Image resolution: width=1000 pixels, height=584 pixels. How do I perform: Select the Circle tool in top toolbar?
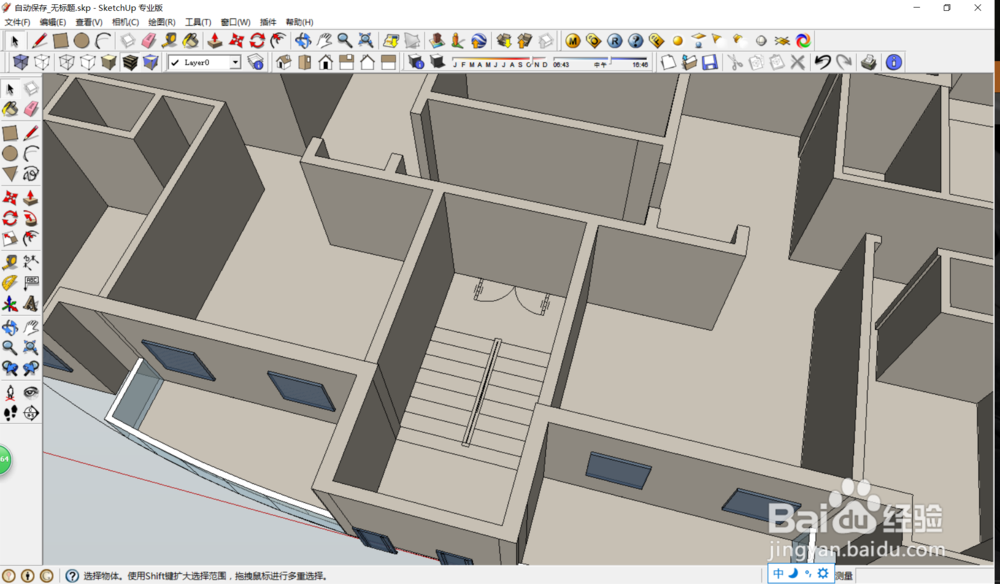[82, 41]
